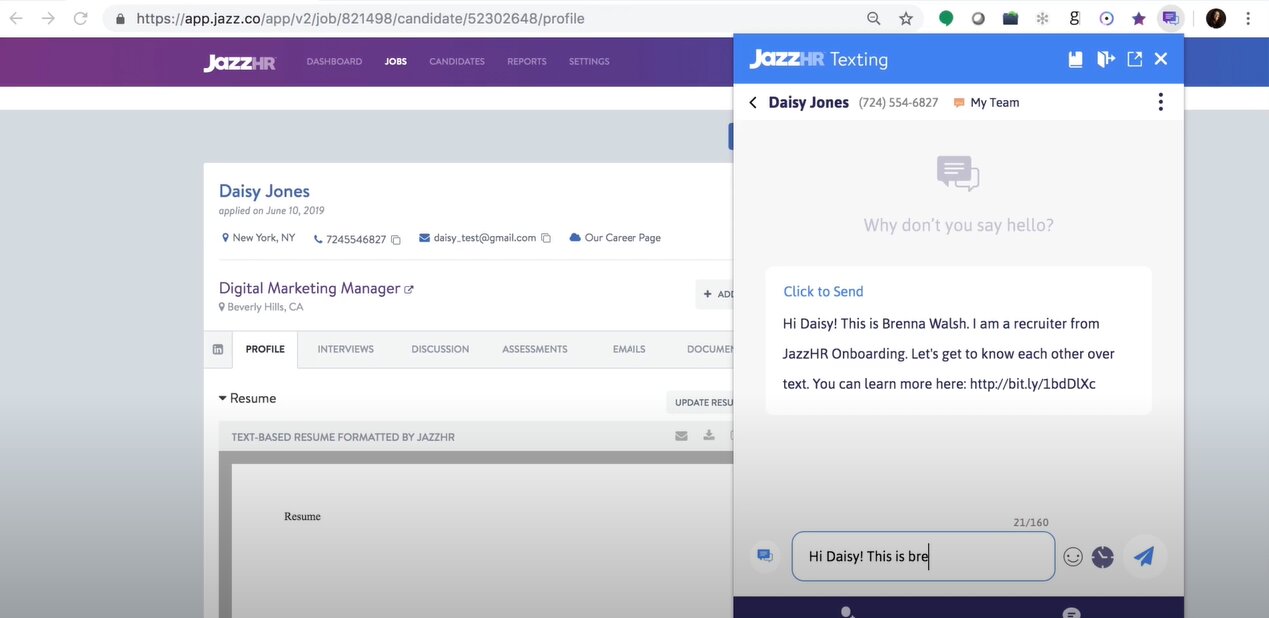The height and width of the screenshot is (618, 1269).
Task: Open Reports in the JazzHR navigation bar
Action: tap(526, 61)
